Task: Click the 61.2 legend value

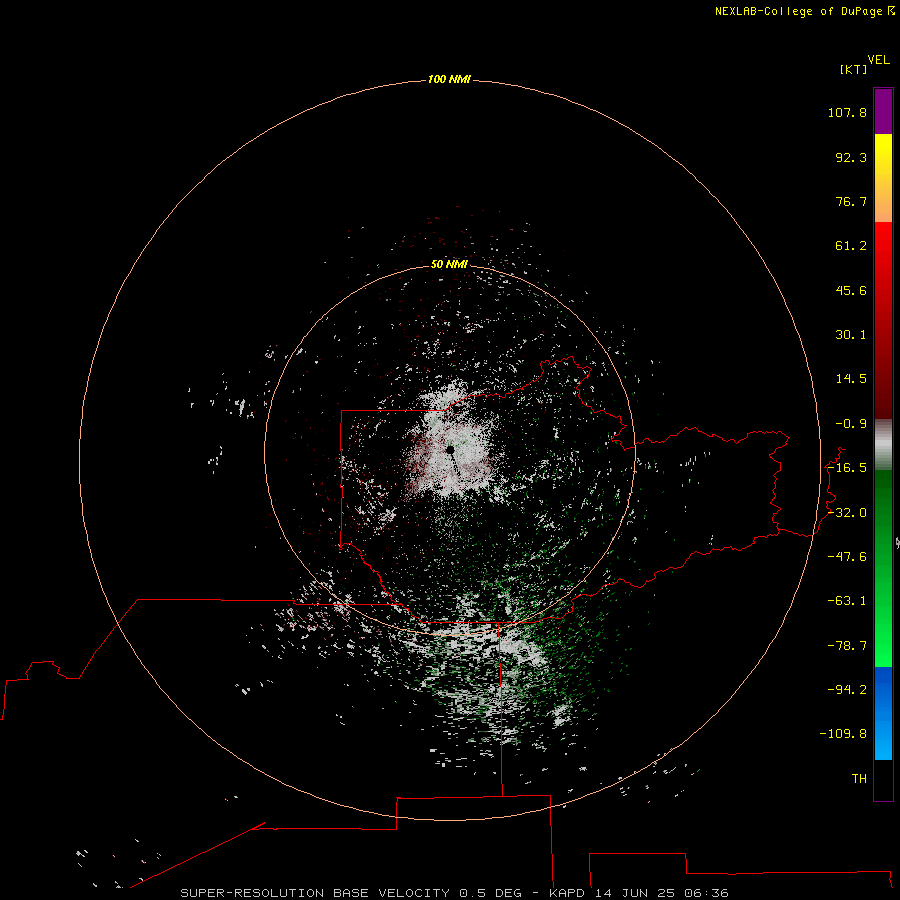Action: tap(851, 246)
